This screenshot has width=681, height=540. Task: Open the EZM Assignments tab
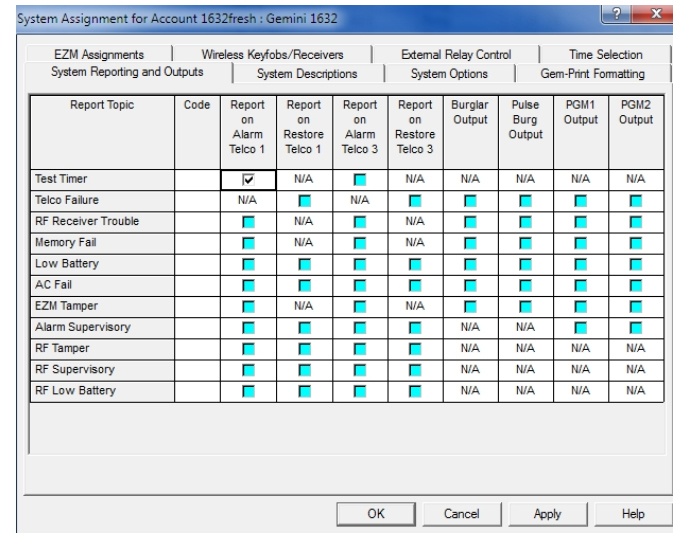point(99,55)
